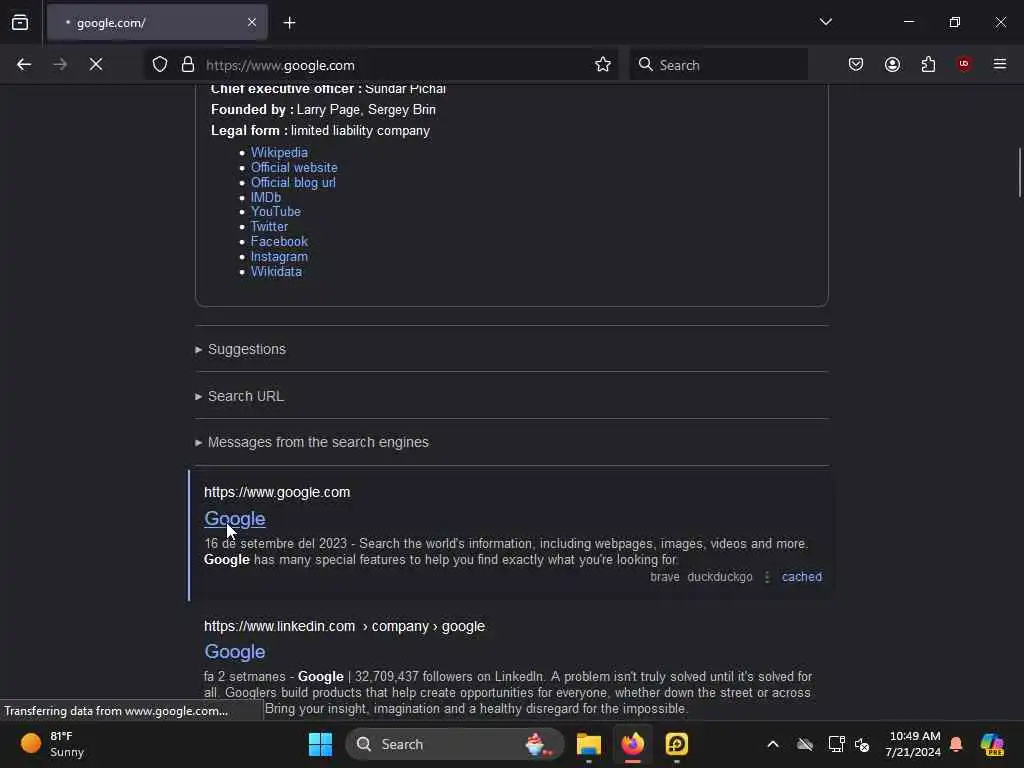Open the Instagram link
1024x768 pixels.
click(x=279, y=257)
